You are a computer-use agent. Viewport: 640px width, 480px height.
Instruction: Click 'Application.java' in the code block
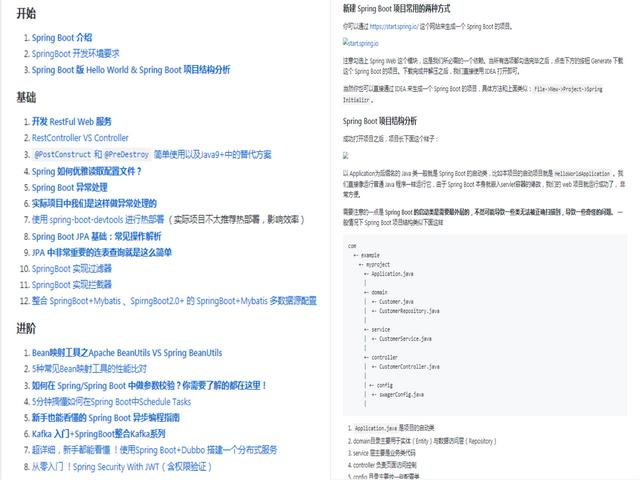coord(392,274)
